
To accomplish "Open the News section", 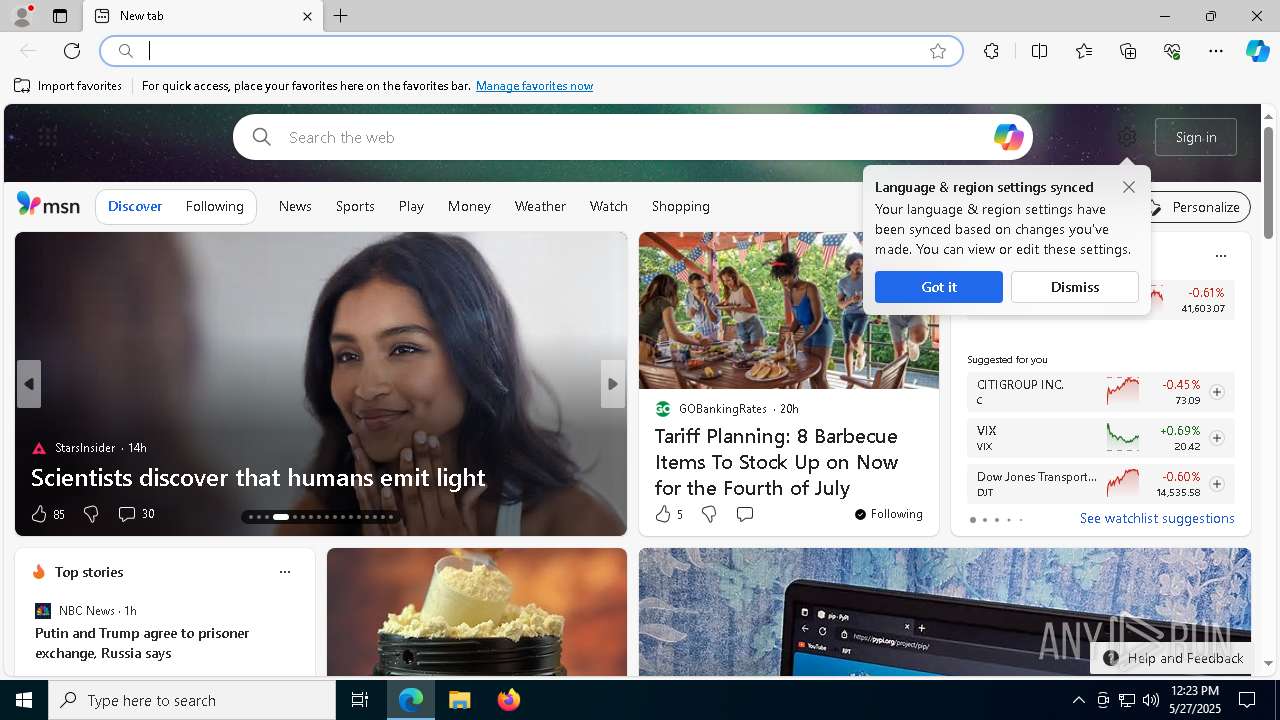I will point(295,206).
